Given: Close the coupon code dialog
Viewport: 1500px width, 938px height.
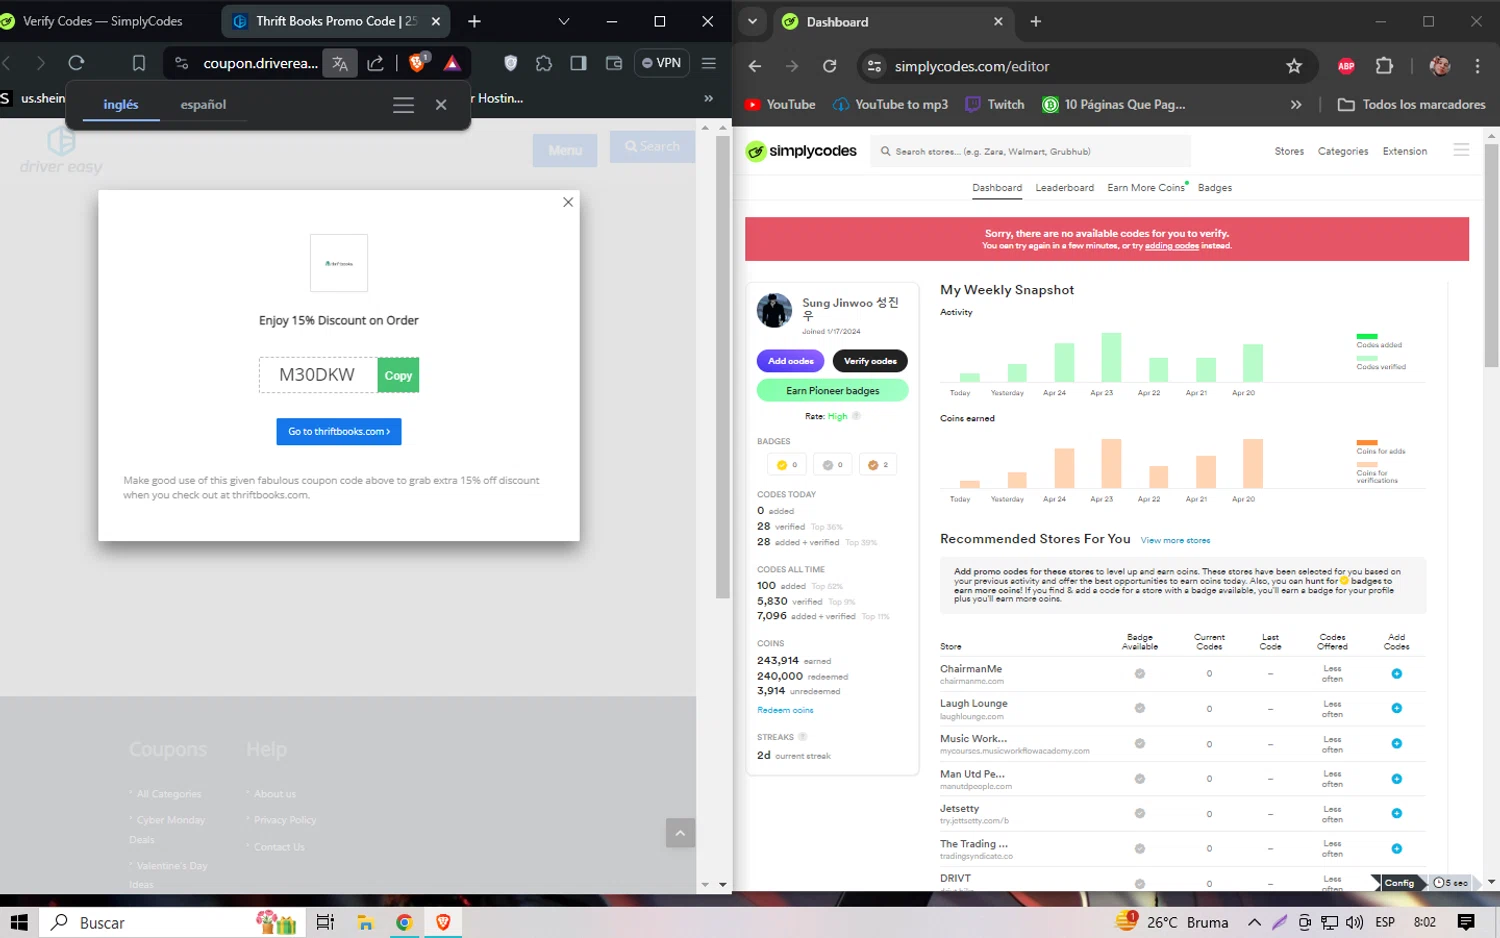Looking at the screenshot, I should coord(568,202).
